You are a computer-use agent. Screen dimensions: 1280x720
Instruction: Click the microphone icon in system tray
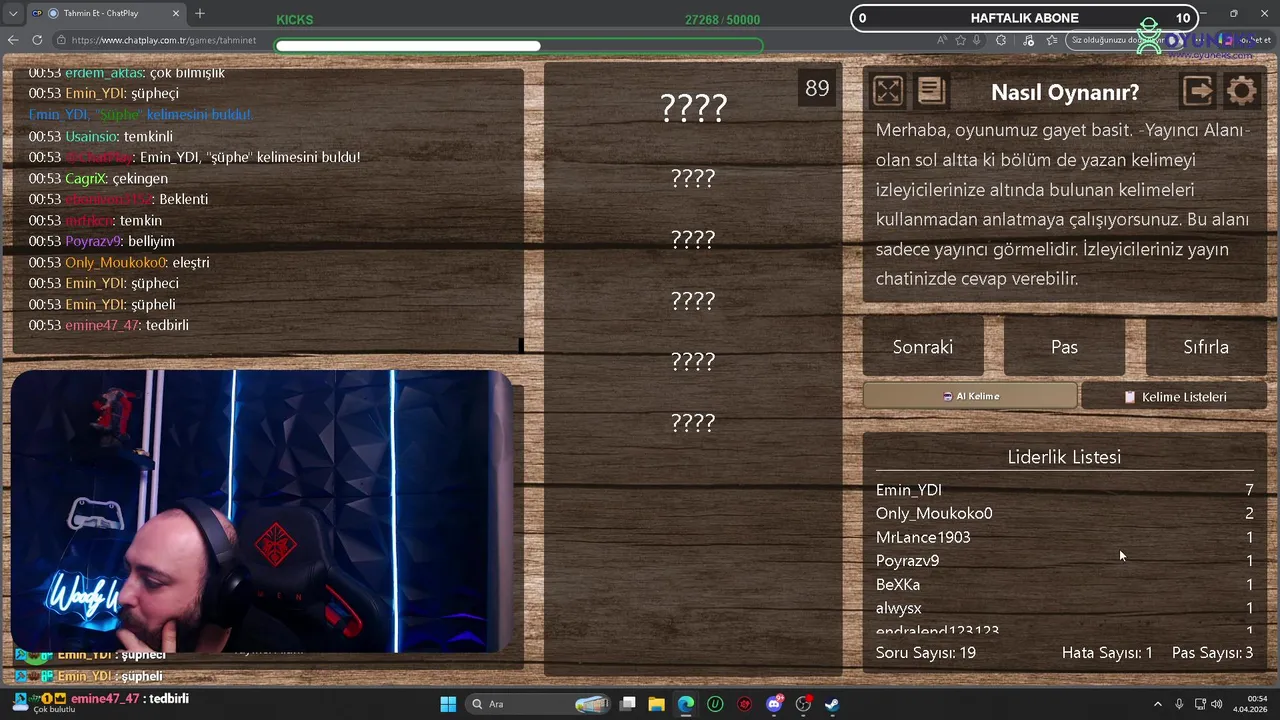pyautogui.click(x=1180, y=704)
